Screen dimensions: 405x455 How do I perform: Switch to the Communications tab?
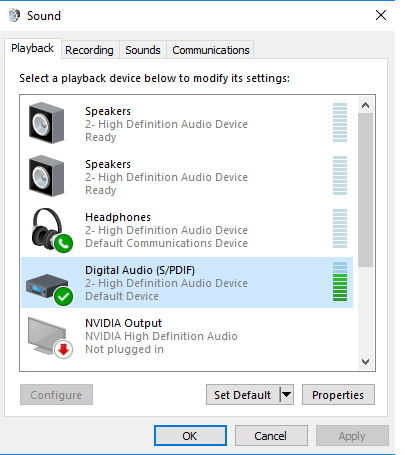[211, 50]
